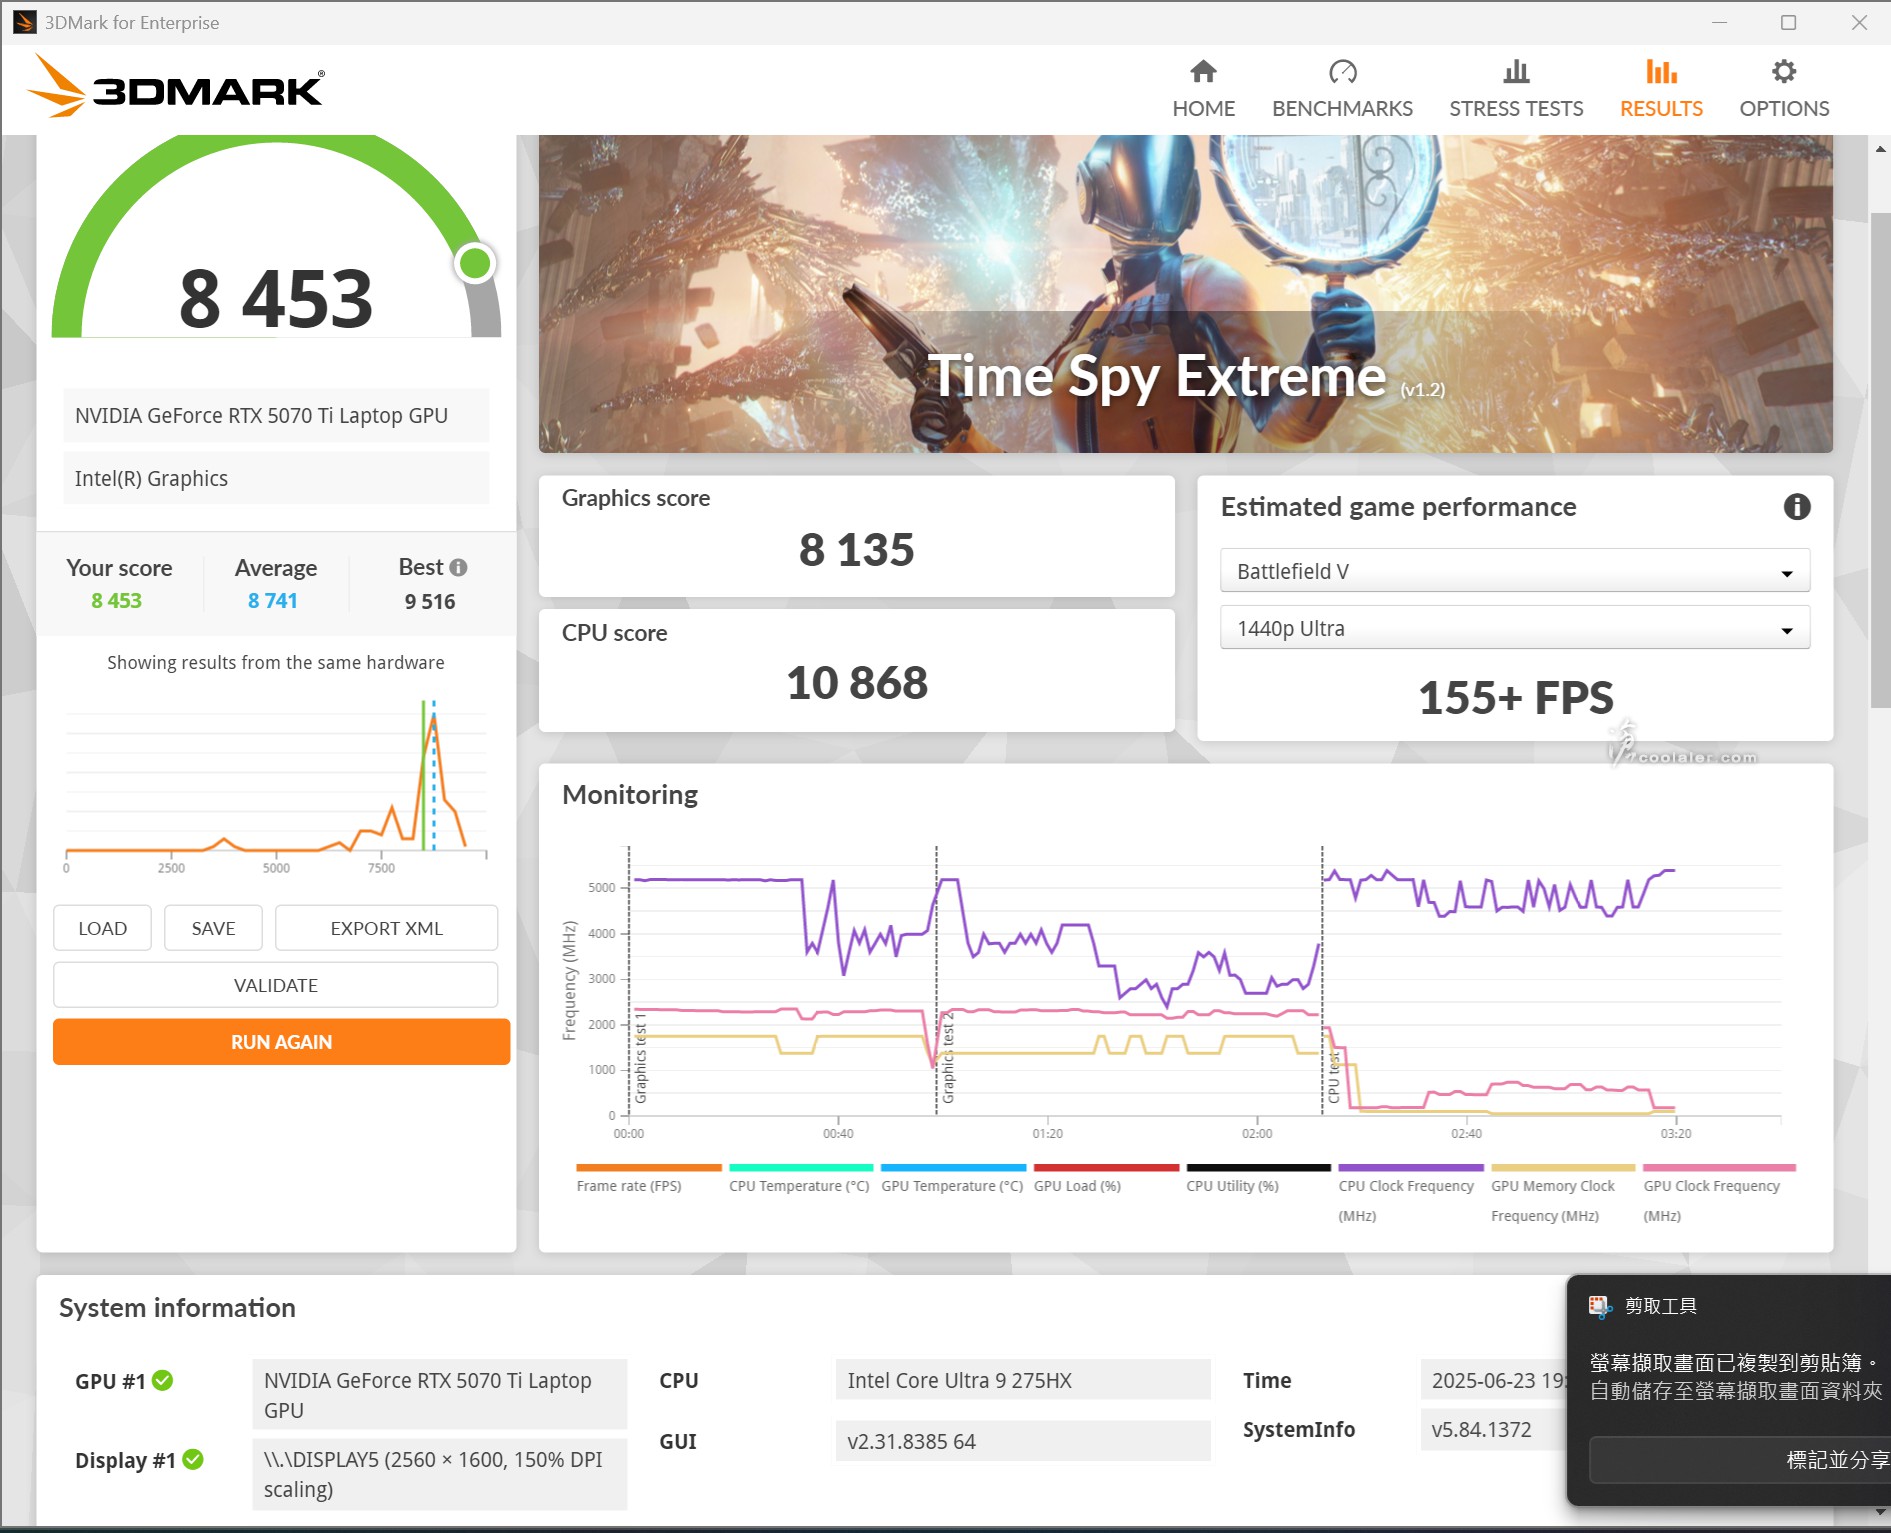Screen dimensions: 1891x1533
Task: Open Estimated game performance info icon
Action: (x=1796, y=507)
